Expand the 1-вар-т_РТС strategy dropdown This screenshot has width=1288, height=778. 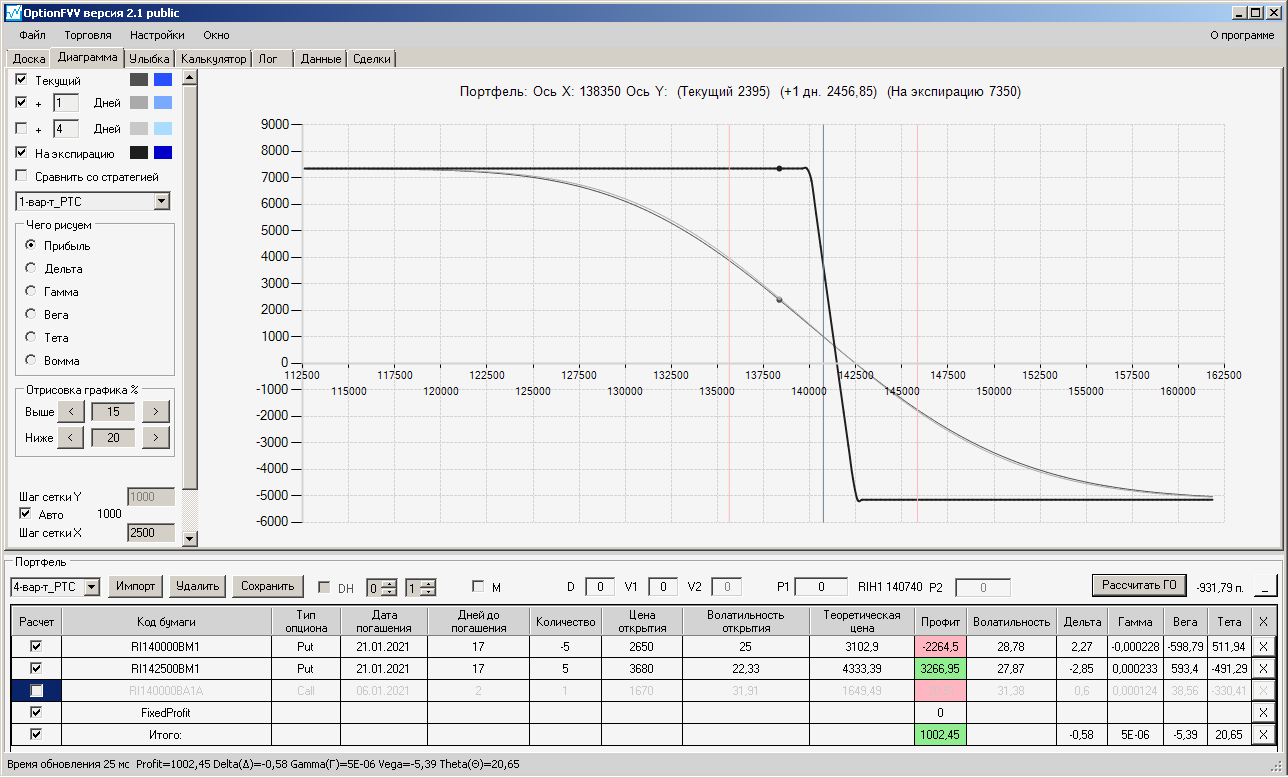pos(162,202)
